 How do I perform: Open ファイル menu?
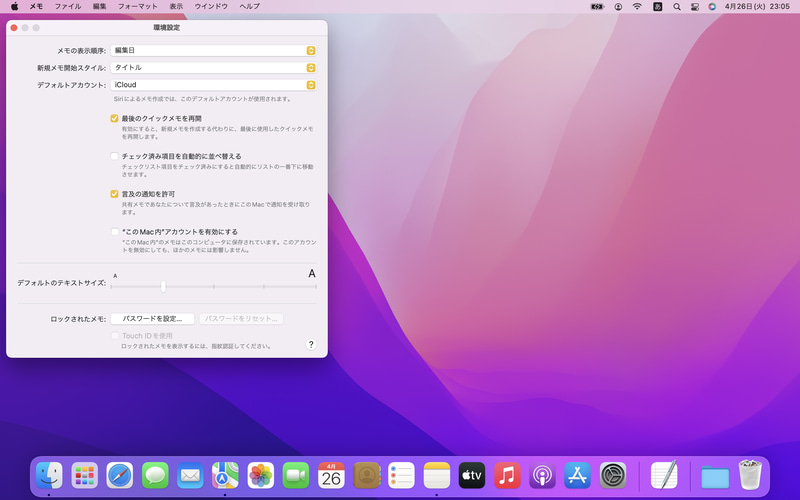point(68,7)
